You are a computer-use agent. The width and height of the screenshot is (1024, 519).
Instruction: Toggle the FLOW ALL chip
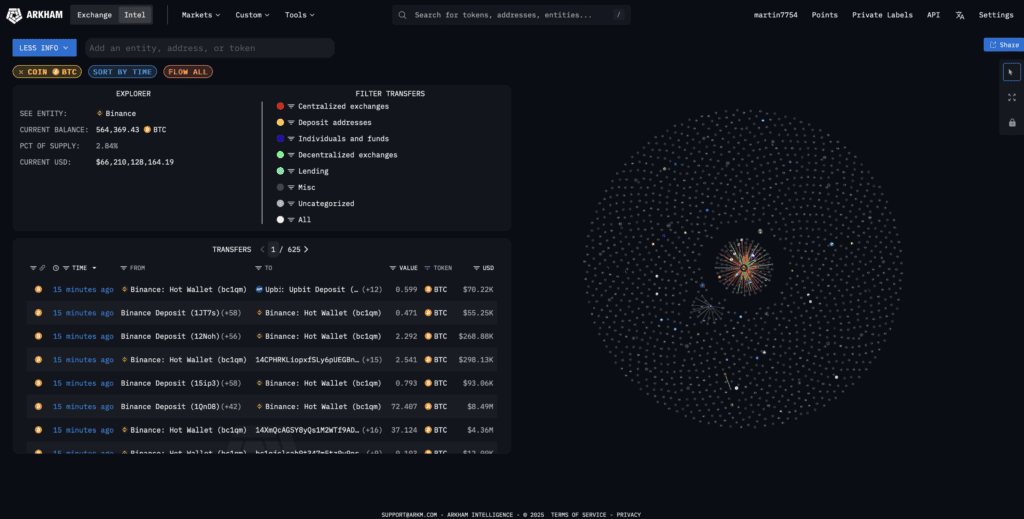[188, 72]
